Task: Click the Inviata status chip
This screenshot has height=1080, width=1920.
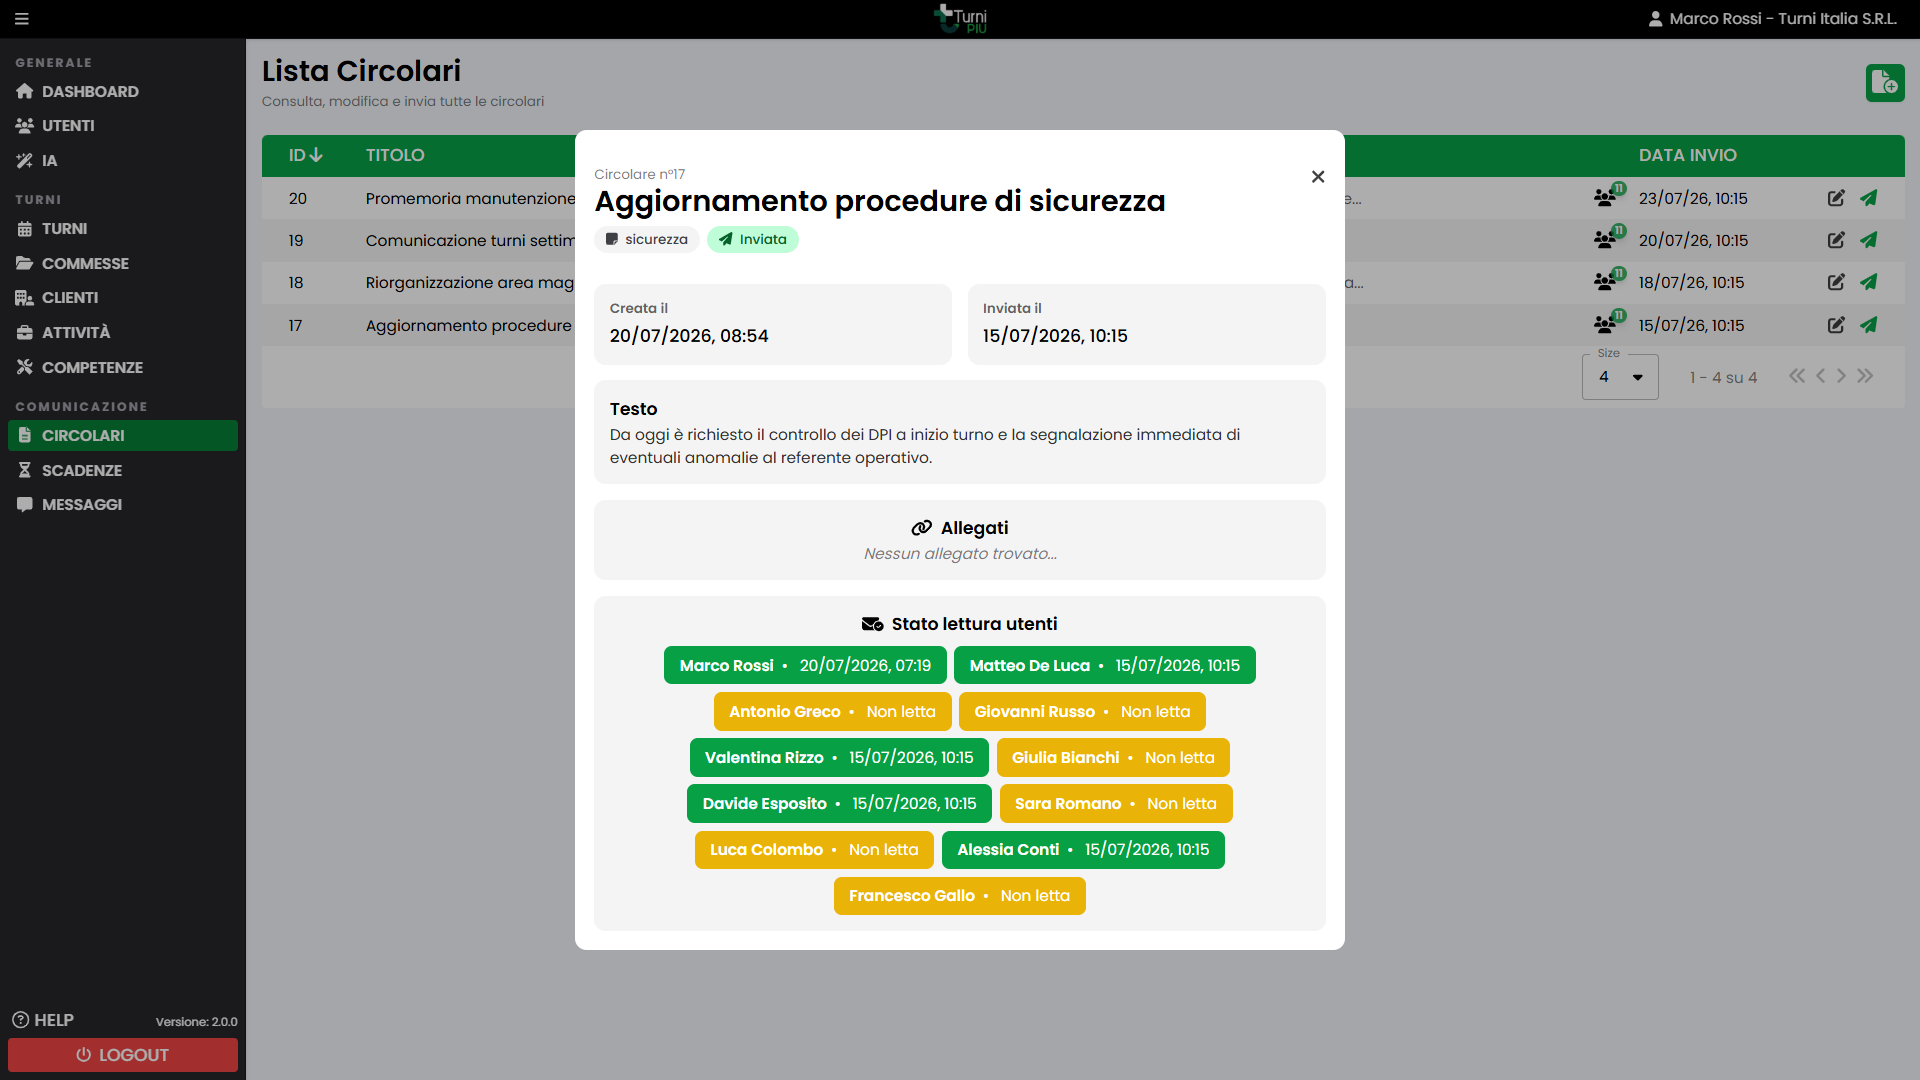Action: click(x=752, y=239)
